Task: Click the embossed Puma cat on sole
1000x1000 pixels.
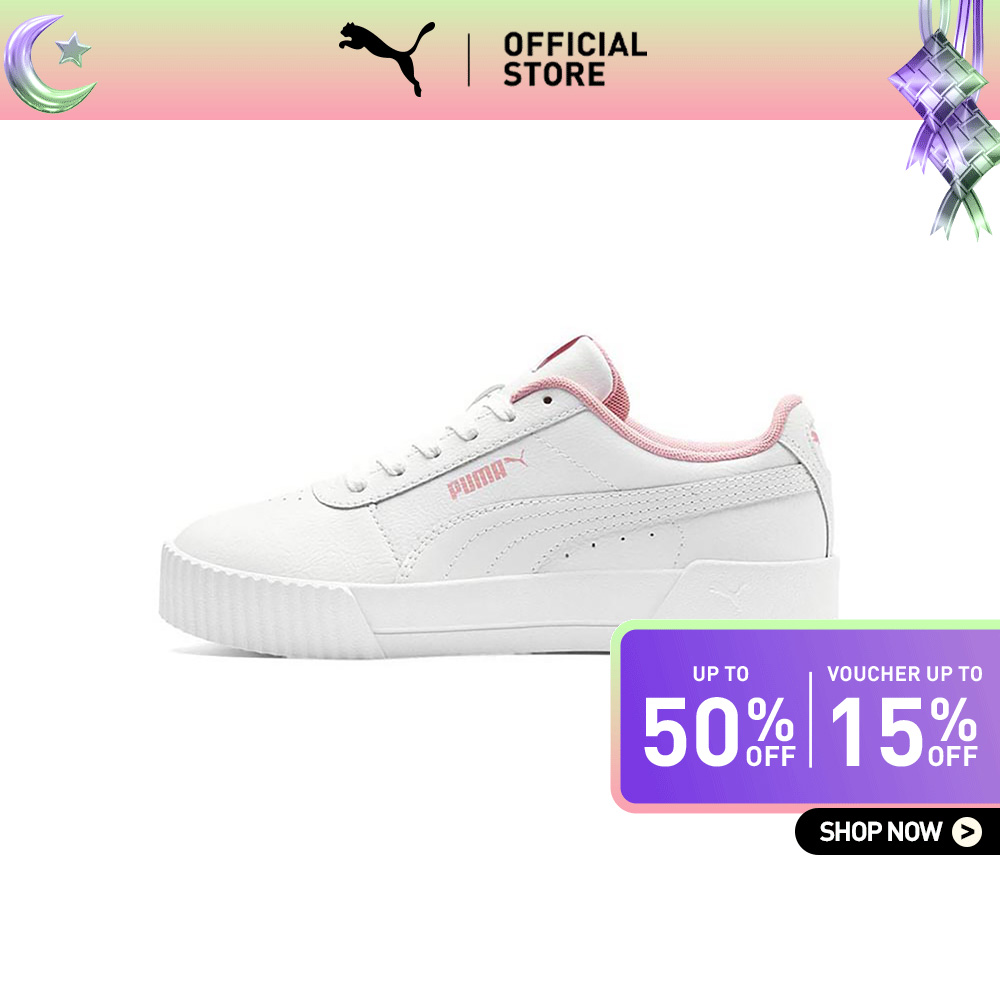Action: (728, 594)
